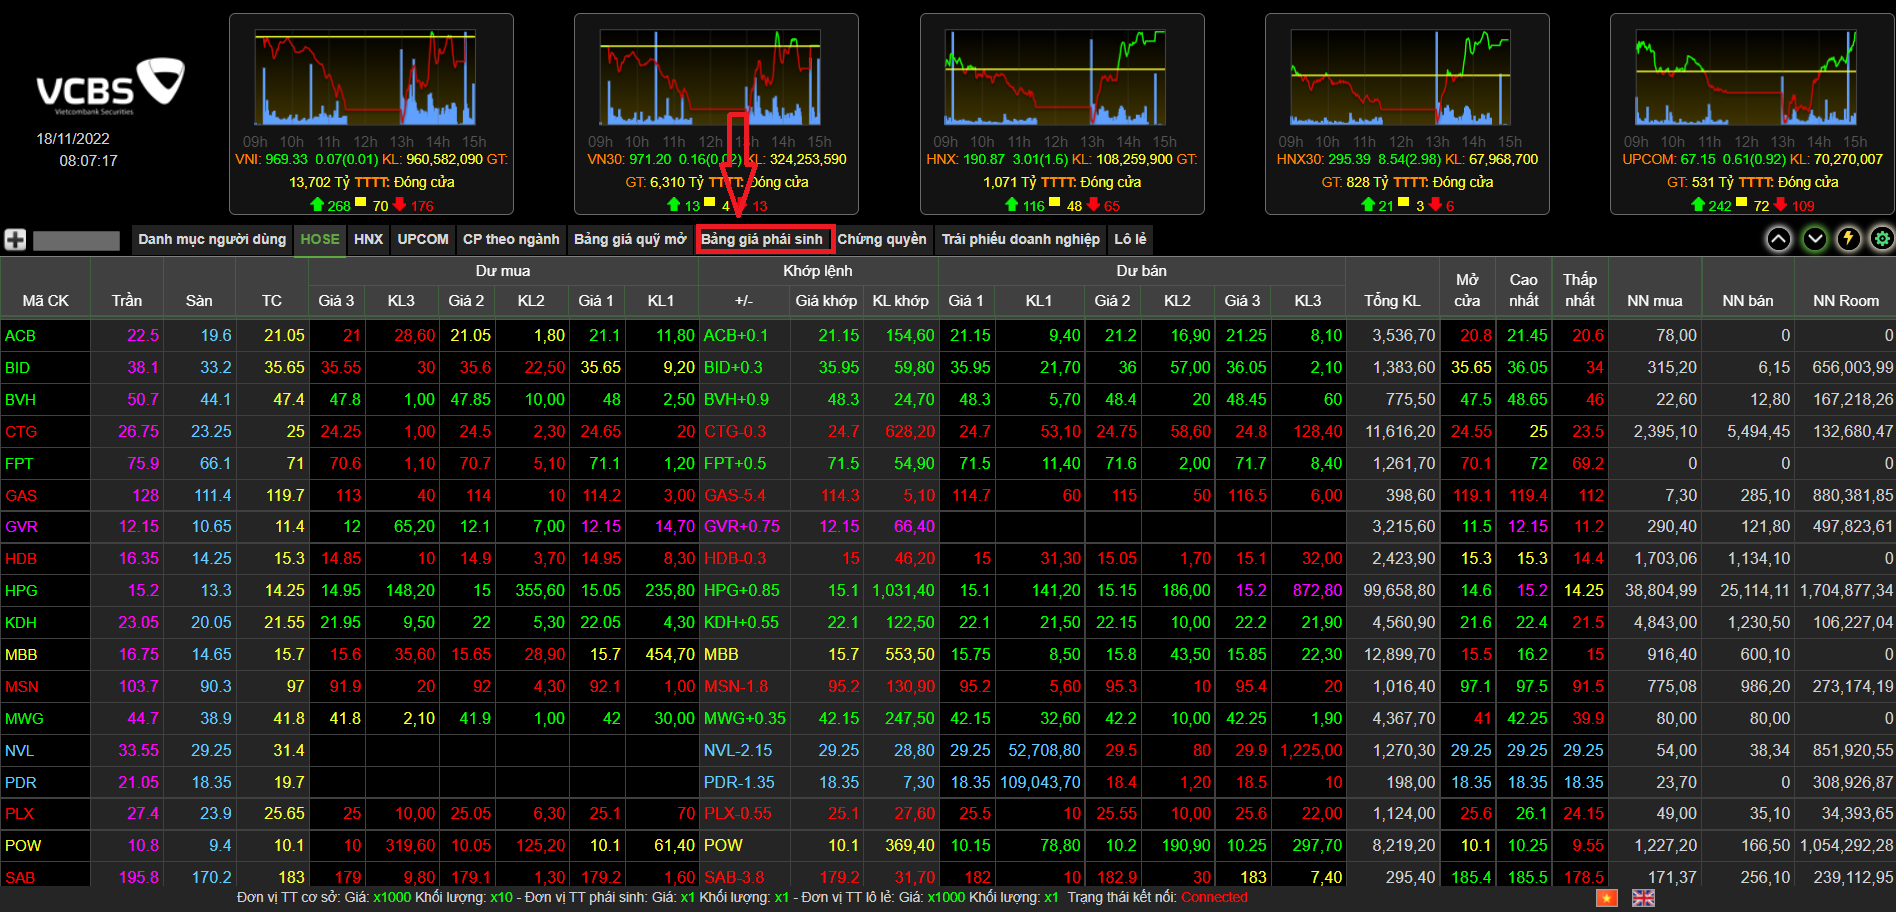
Task: Select the UPCOM tab
Action: [423, 239]
